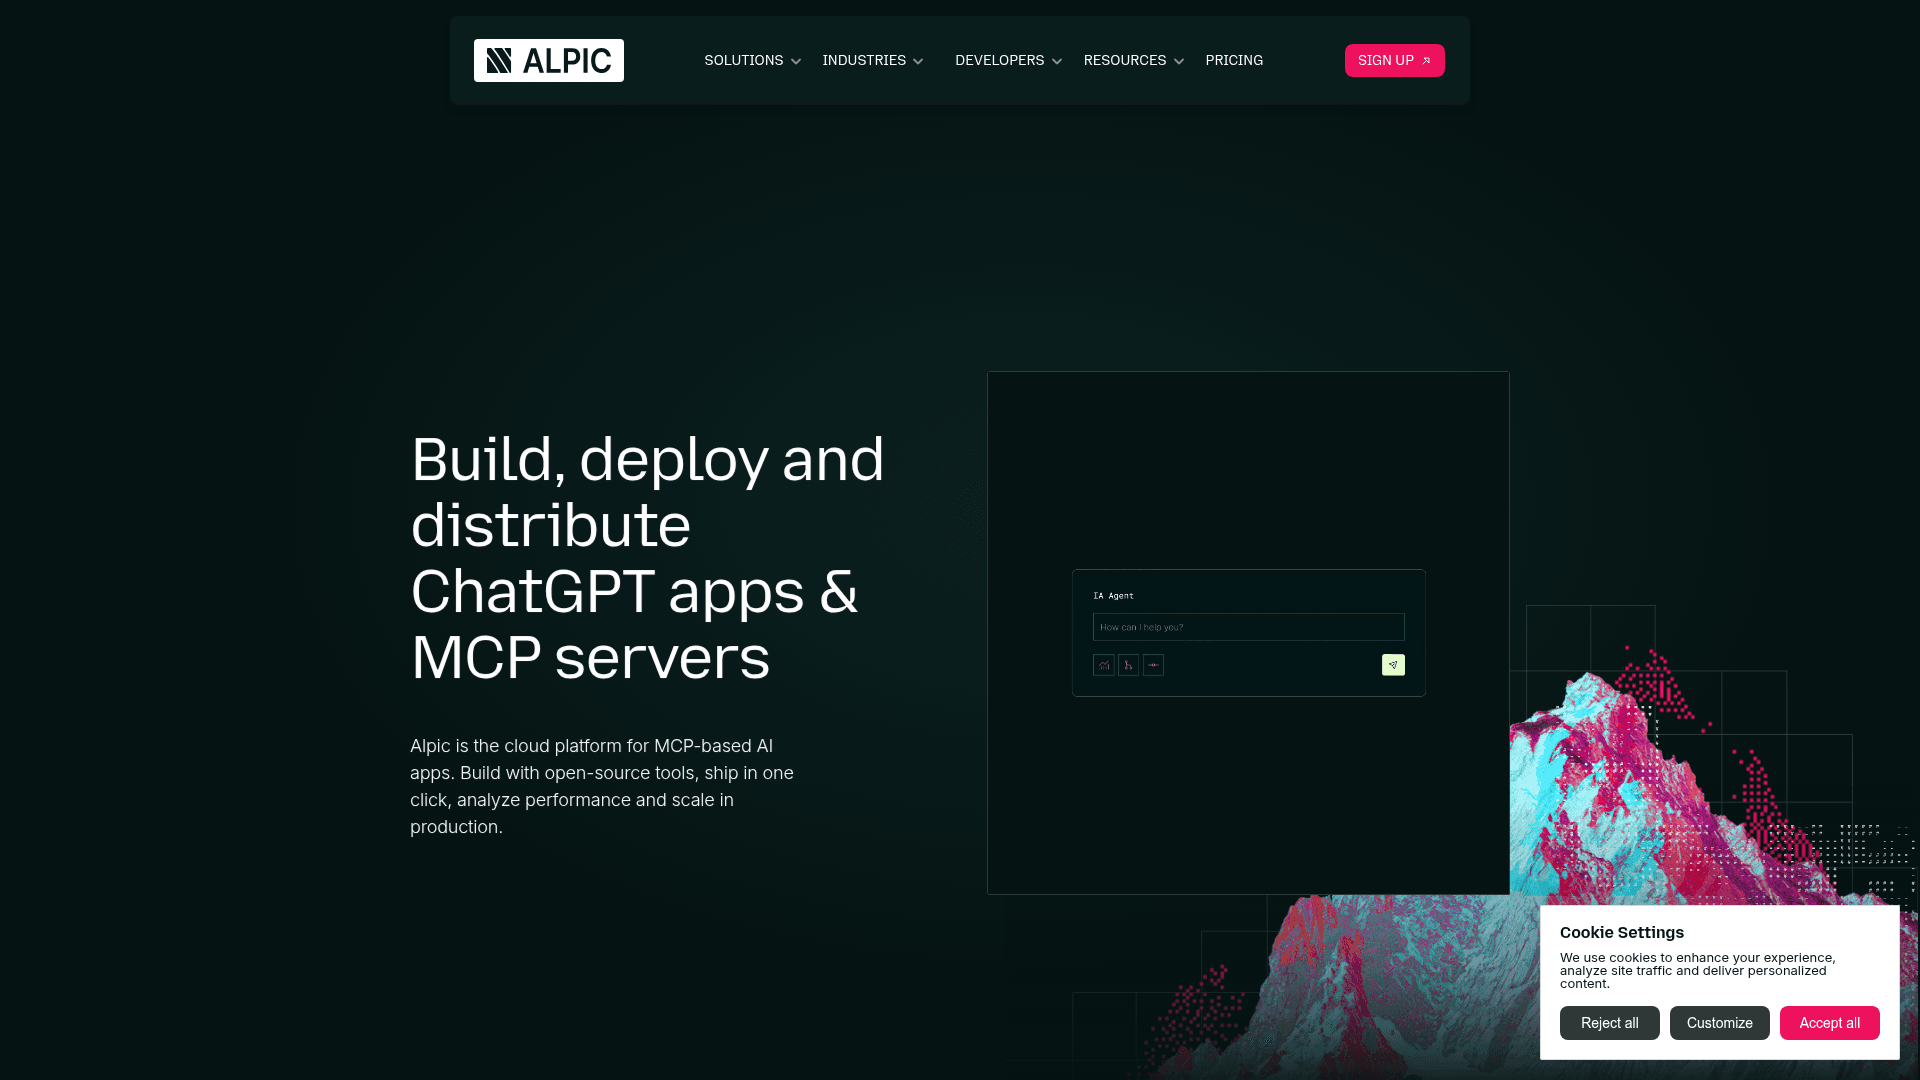
Task: Open Customize cookie preferences
Action: click(1719, 1023)
